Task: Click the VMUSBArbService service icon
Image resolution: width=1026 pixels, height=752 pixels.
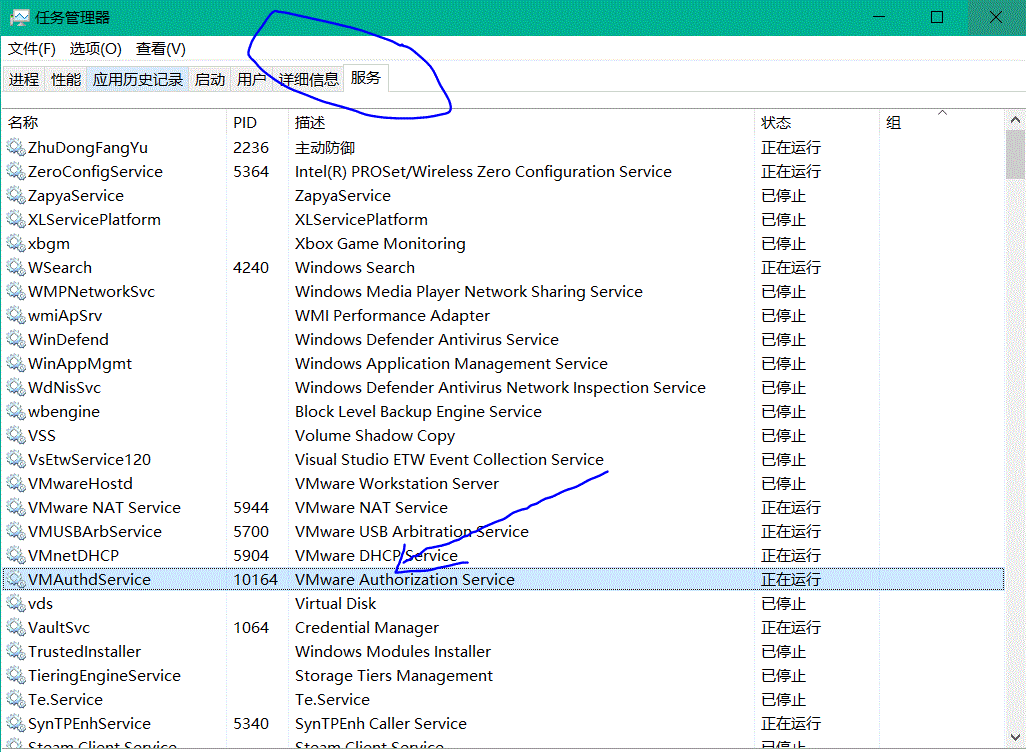Action: 16,531
